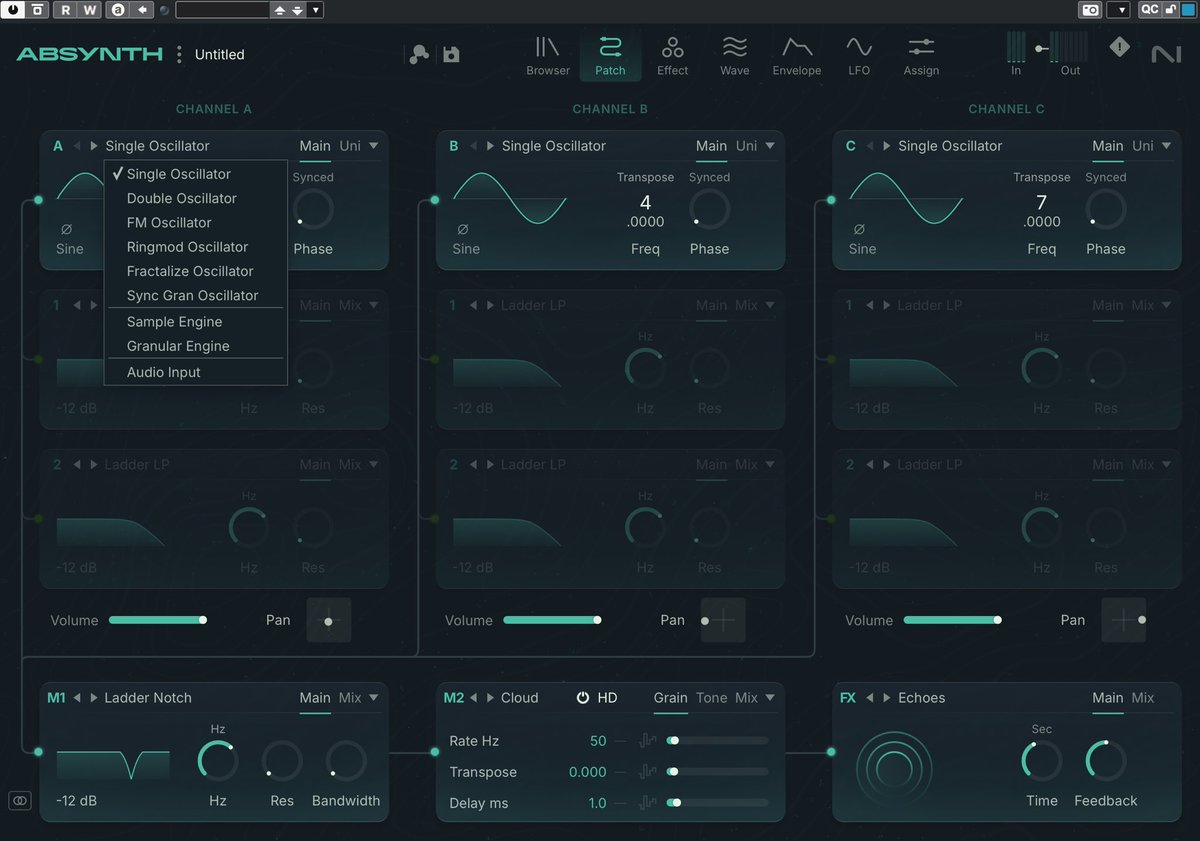Image resolution: width=1200 pixels, height=841 pixels.
Task: Click the Channel B Pan XY pad
Action: click(723, 620)
